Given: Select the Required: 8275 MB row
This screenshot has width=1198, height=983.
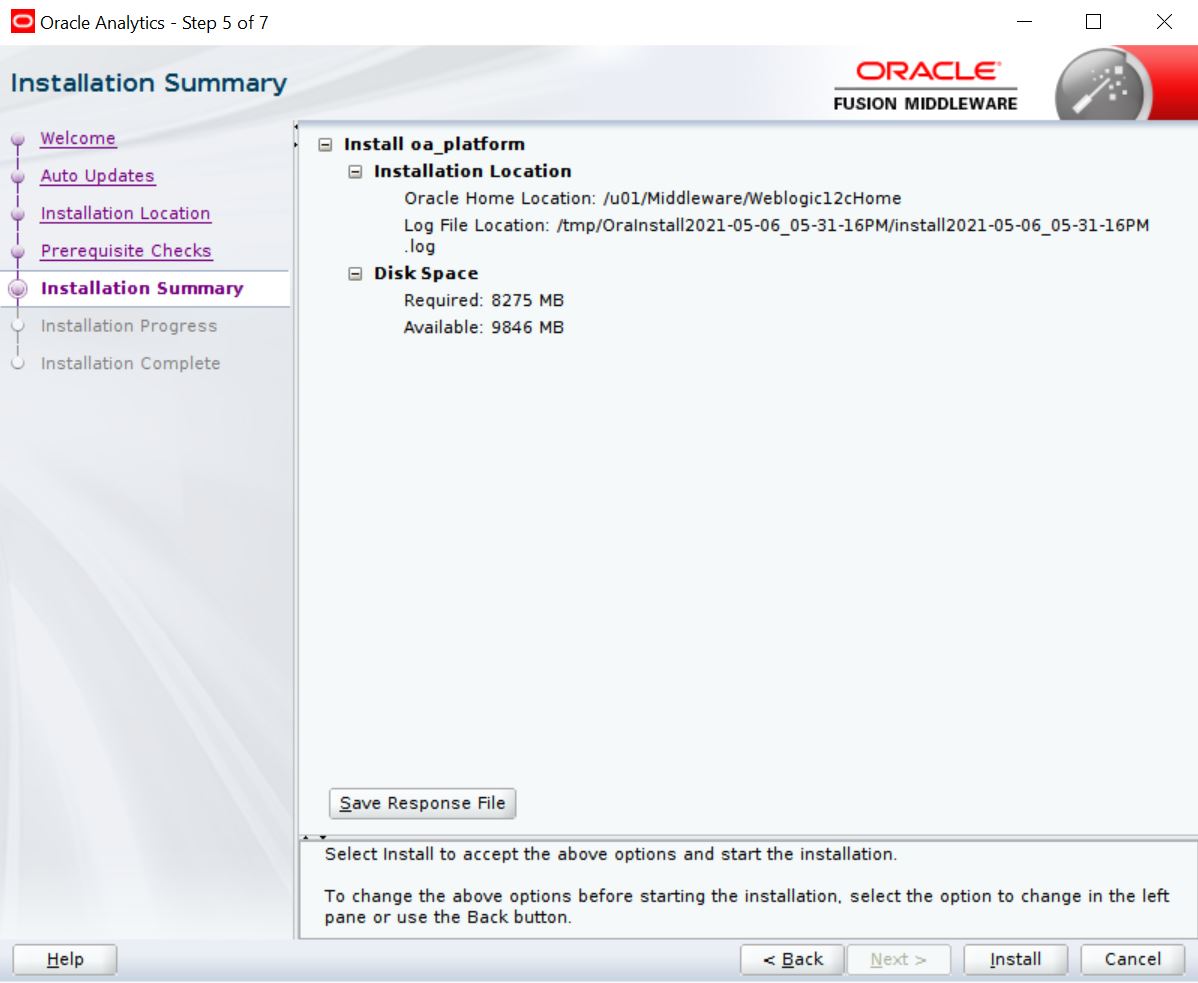Looking at the screenshot, I should tap(484, 300).
